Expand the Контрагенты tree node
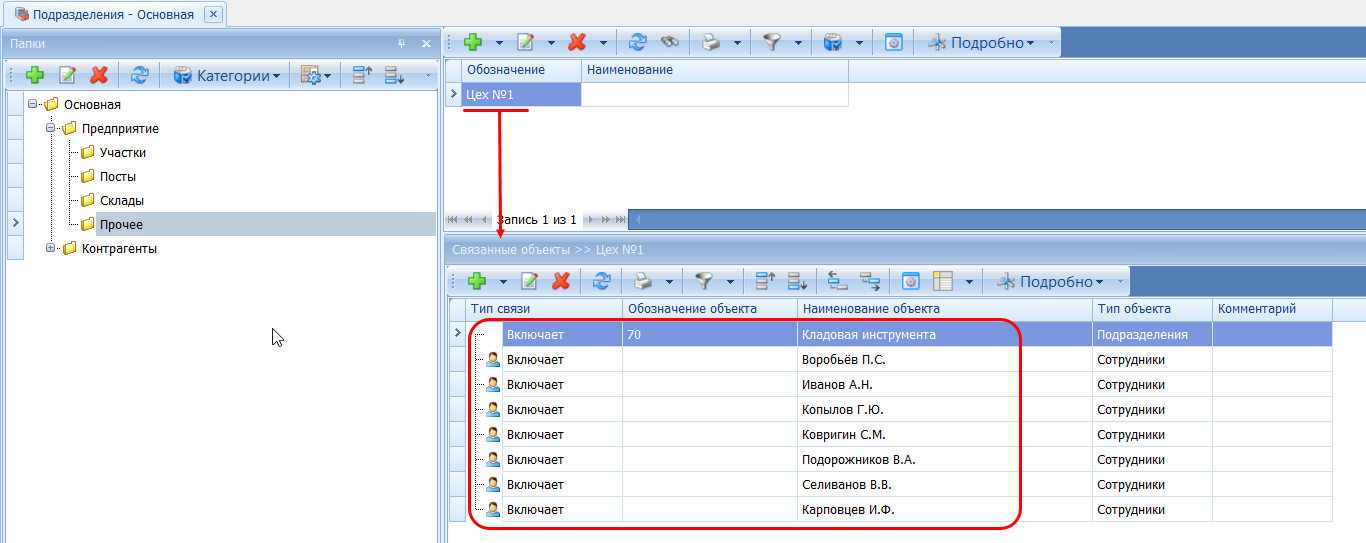Screen dimensions: 1366x543 [x=51, y=248]
